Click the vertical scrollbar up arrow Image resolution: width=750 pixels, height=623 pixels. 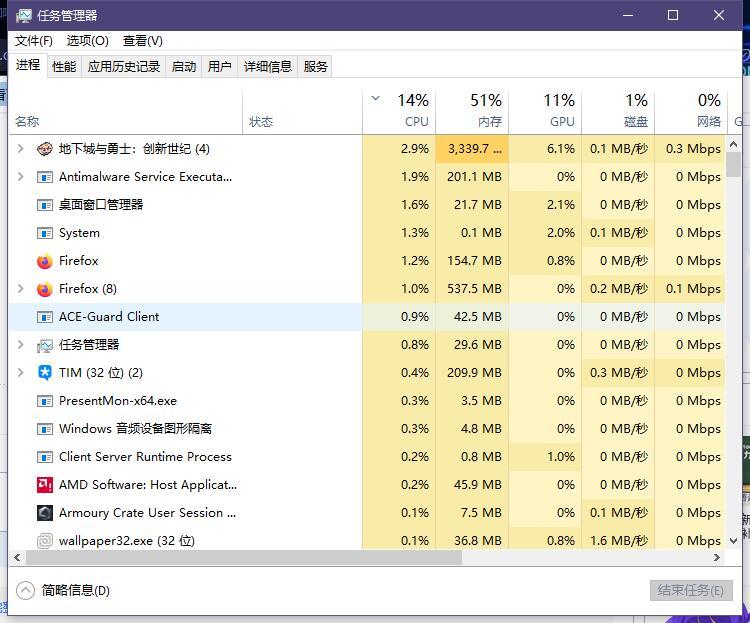pyautogui.click(x=733, y=144)
